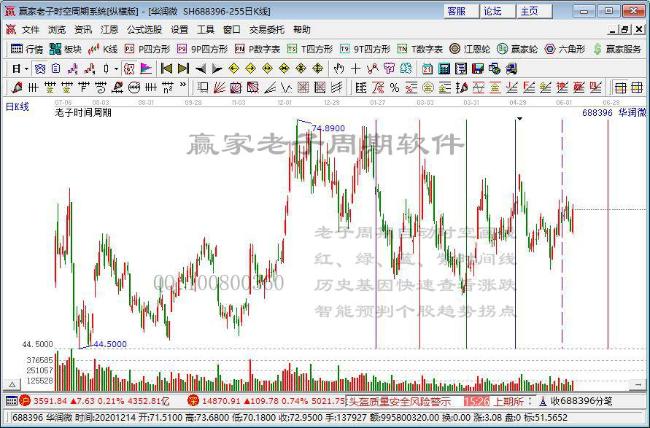This screenshot has height=428, width=650.
Task: Select the zigzag wave line tool
Action: [286, 88]
